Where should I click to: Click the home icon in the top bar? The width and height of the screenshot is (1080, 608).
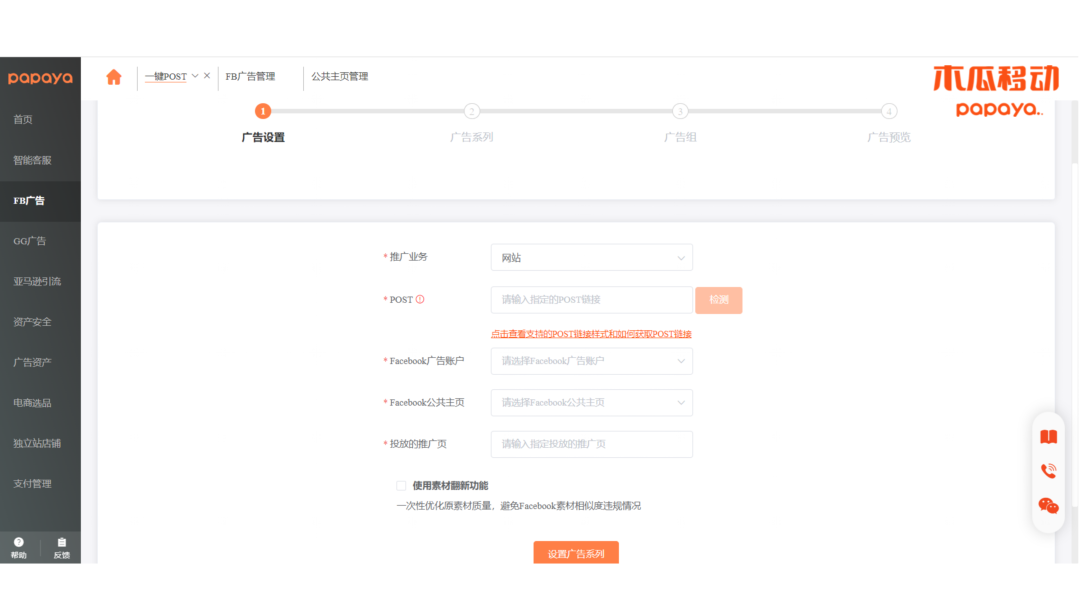point(113,77)
